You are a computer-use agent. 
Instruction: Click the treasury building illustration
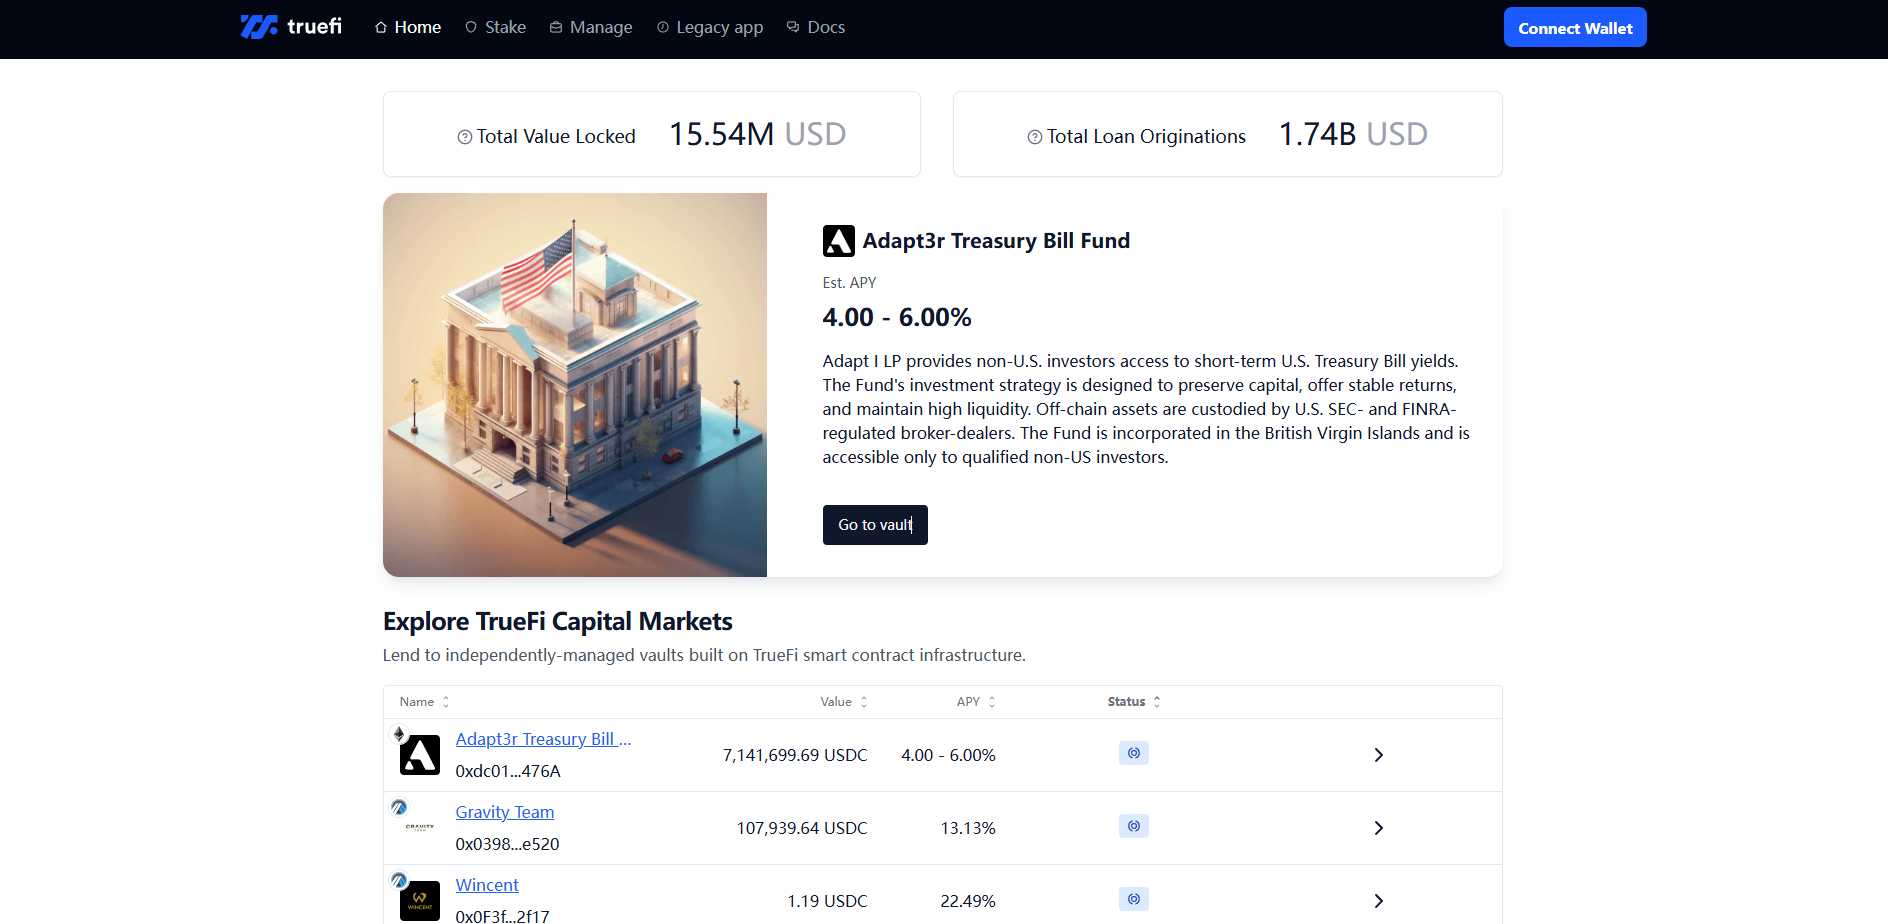pyautogui.click(x=574, y=385)
